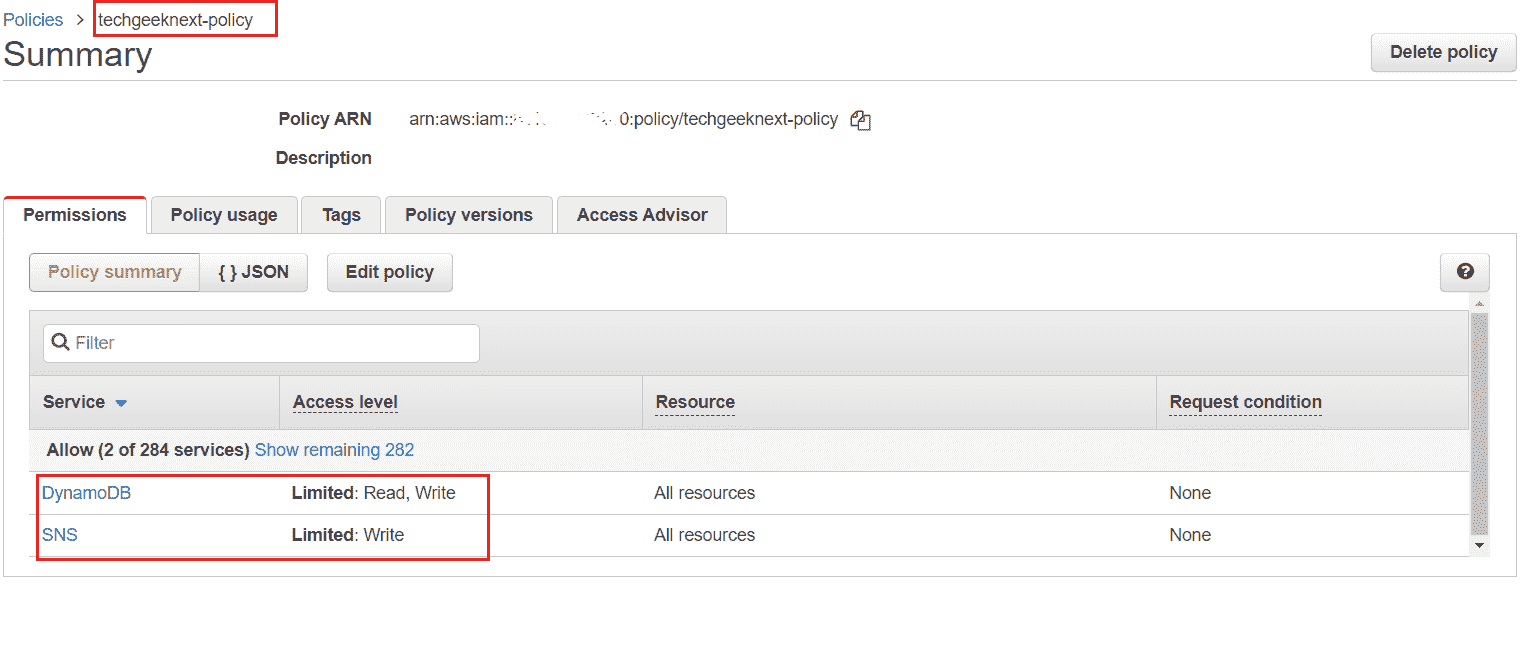Open the Tags tab
The width and height of the screenshot is (1526, 650).
pos(341,215)
